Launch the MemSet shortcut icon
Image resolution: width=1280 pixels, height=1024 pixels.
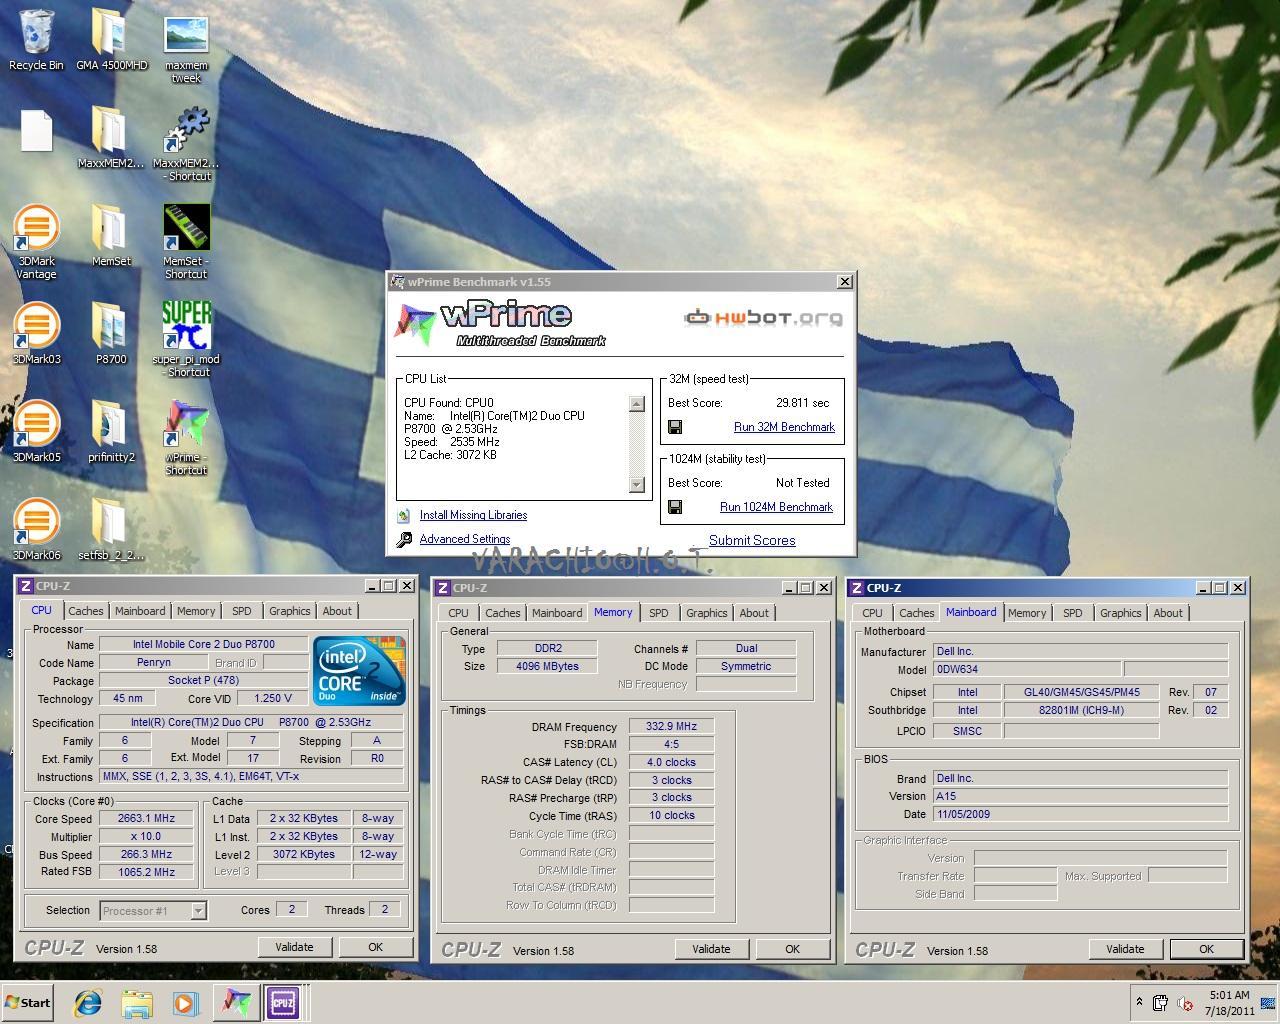(x=186, y=242)
